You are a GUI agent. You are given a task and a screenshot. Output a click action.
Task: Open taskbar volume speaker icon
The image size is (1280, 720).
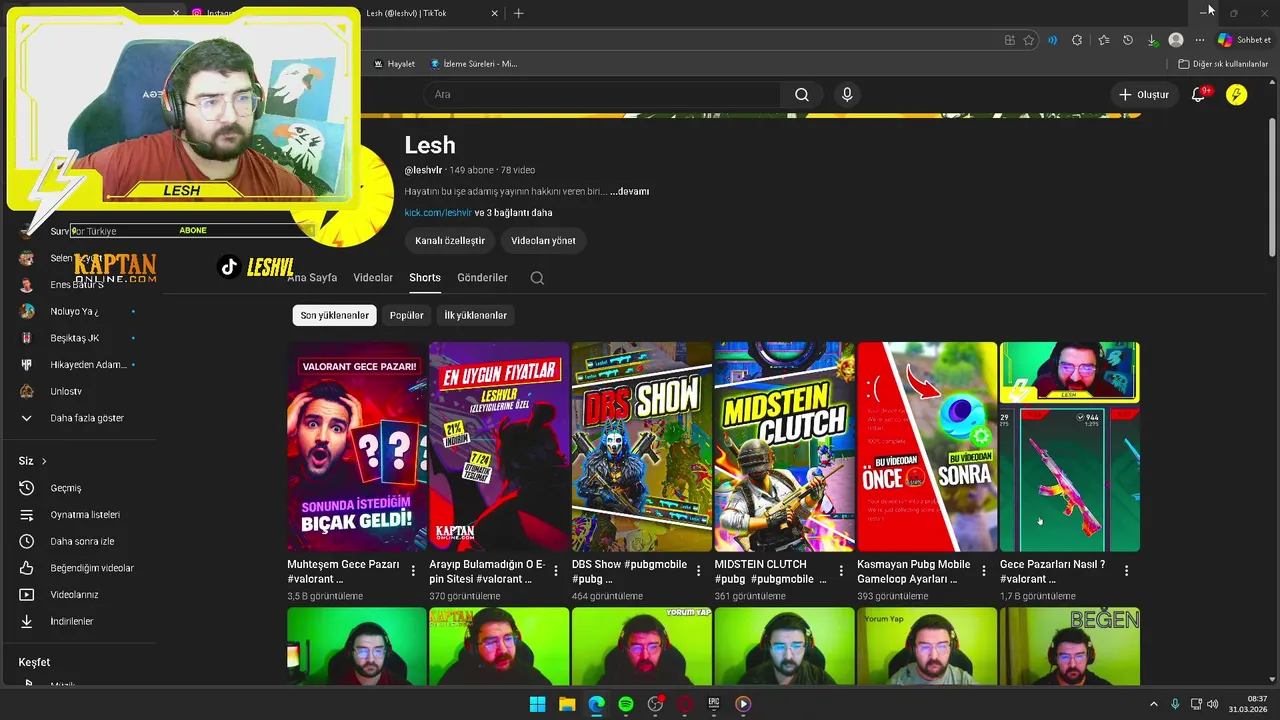click(x=1212, y=704)
